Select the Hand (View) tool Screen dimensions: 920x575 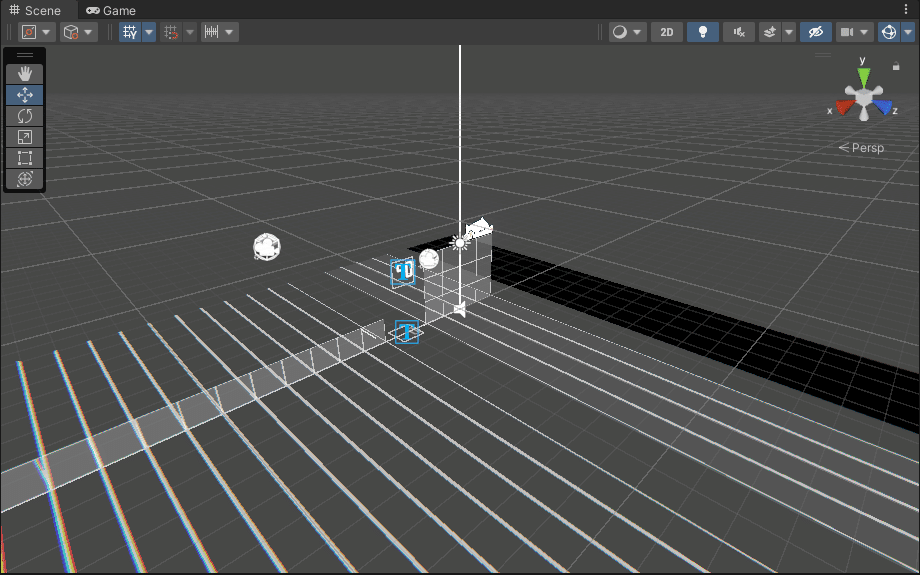tap(25, 74)
